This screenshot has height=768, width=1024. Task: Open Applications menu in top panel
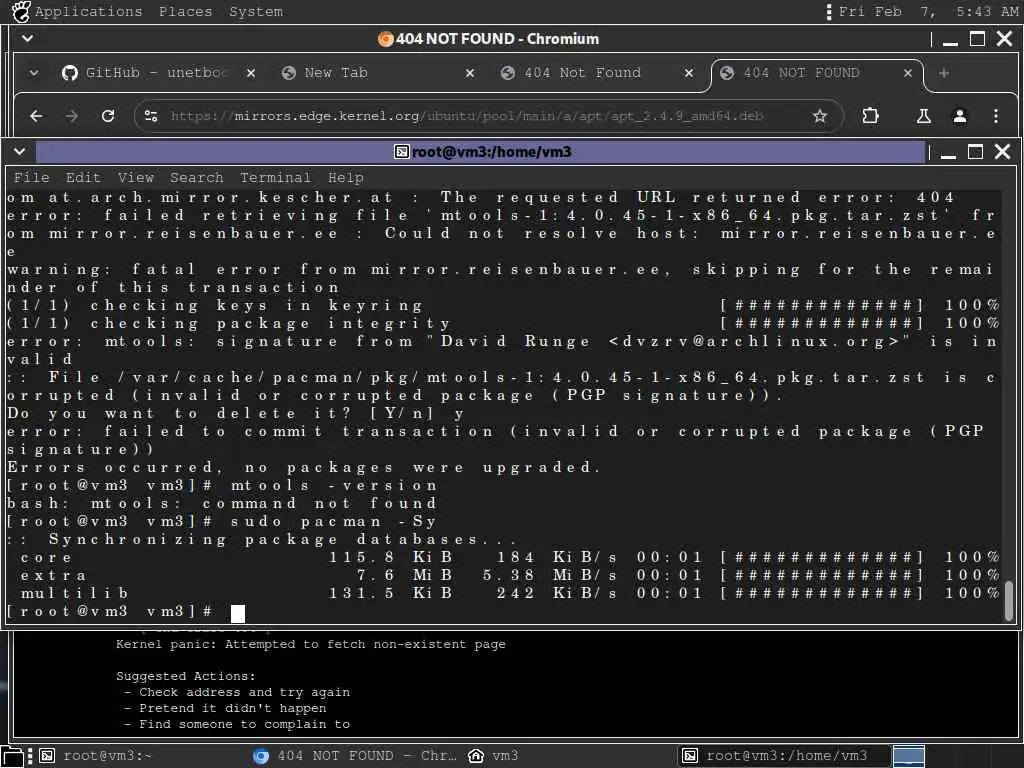[x=88, y=12]
